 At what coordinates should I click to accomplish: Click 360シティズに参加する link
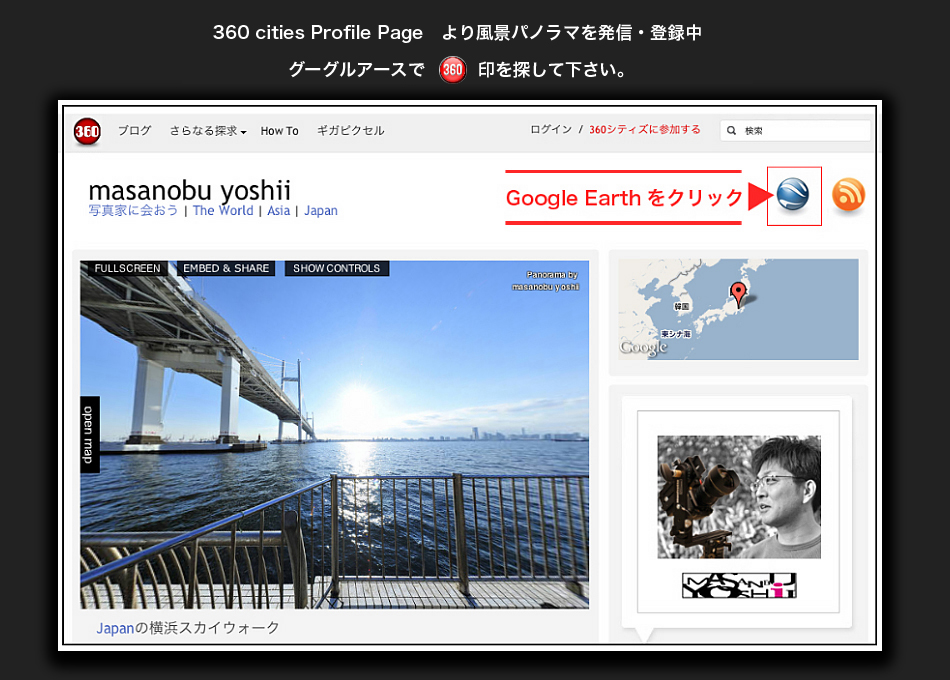click(x=645, y=129)
